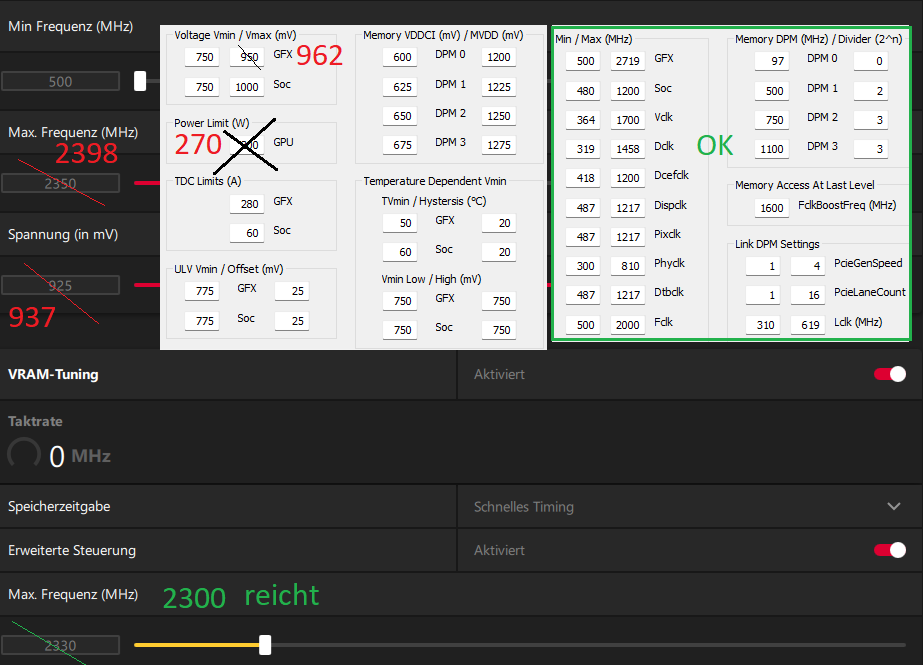Click the Lclk min field 310
The image size is (923, 665).
point(763,325)
